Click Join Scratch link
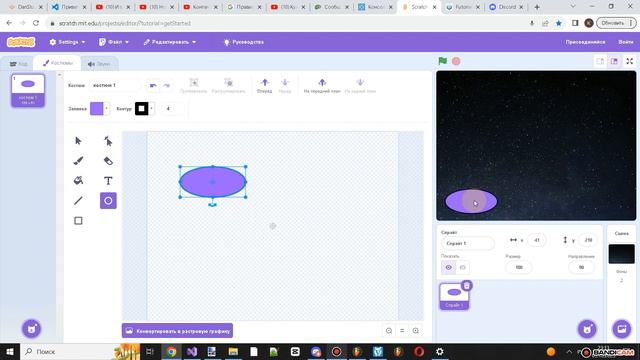Viewport: 640px width, 360px height. click(x=585, y=42)
